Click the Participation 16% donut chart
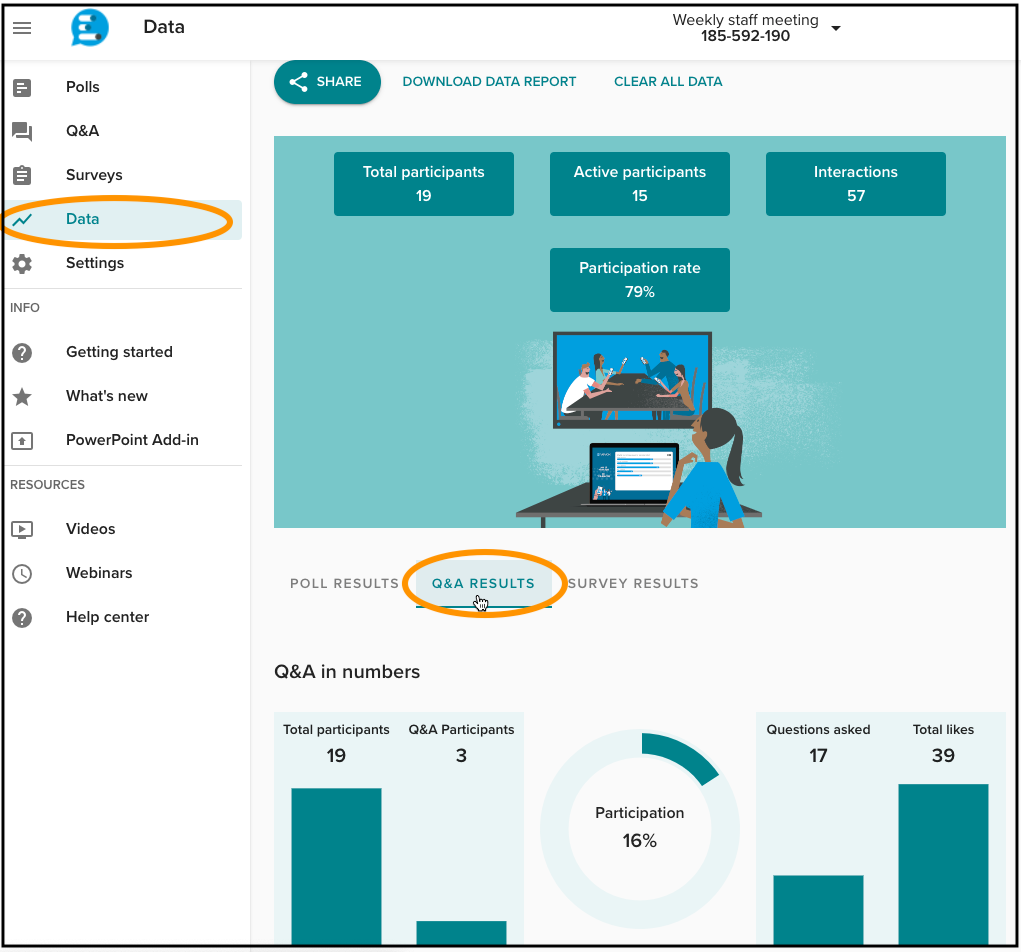The height and width of the screenshot is (952, 1021). coord(640,829)
